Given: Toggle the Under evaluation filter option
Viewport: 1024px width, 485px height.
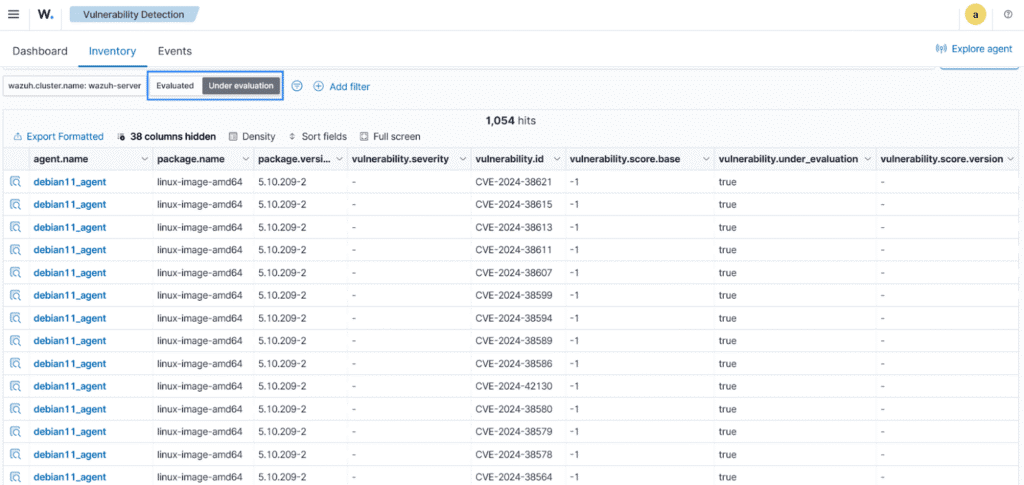Looking at the screenshot, I should (241, 86).
